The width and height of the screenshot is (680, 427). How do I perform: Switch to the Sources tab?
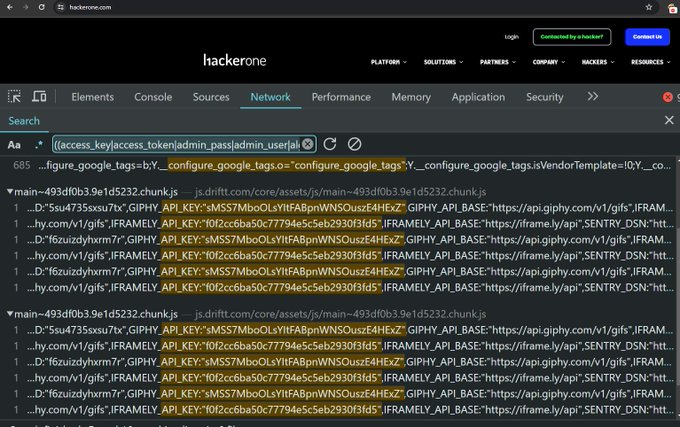pyautogui.click(x=211, y=97)
